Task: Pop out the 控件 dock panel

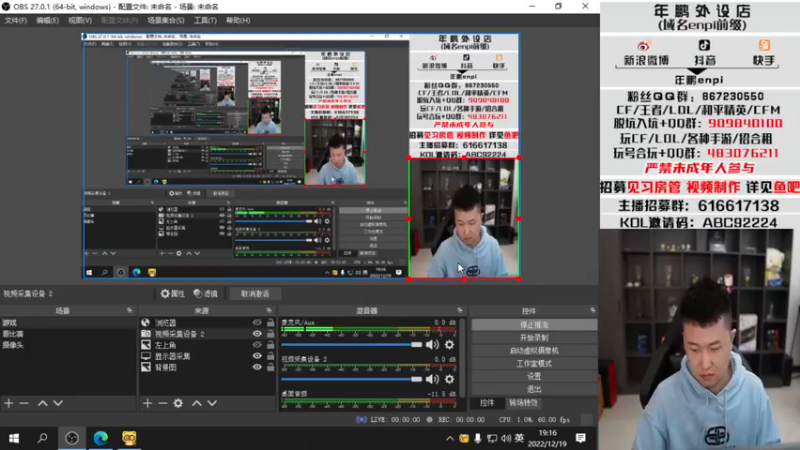Action: [592, 310]
